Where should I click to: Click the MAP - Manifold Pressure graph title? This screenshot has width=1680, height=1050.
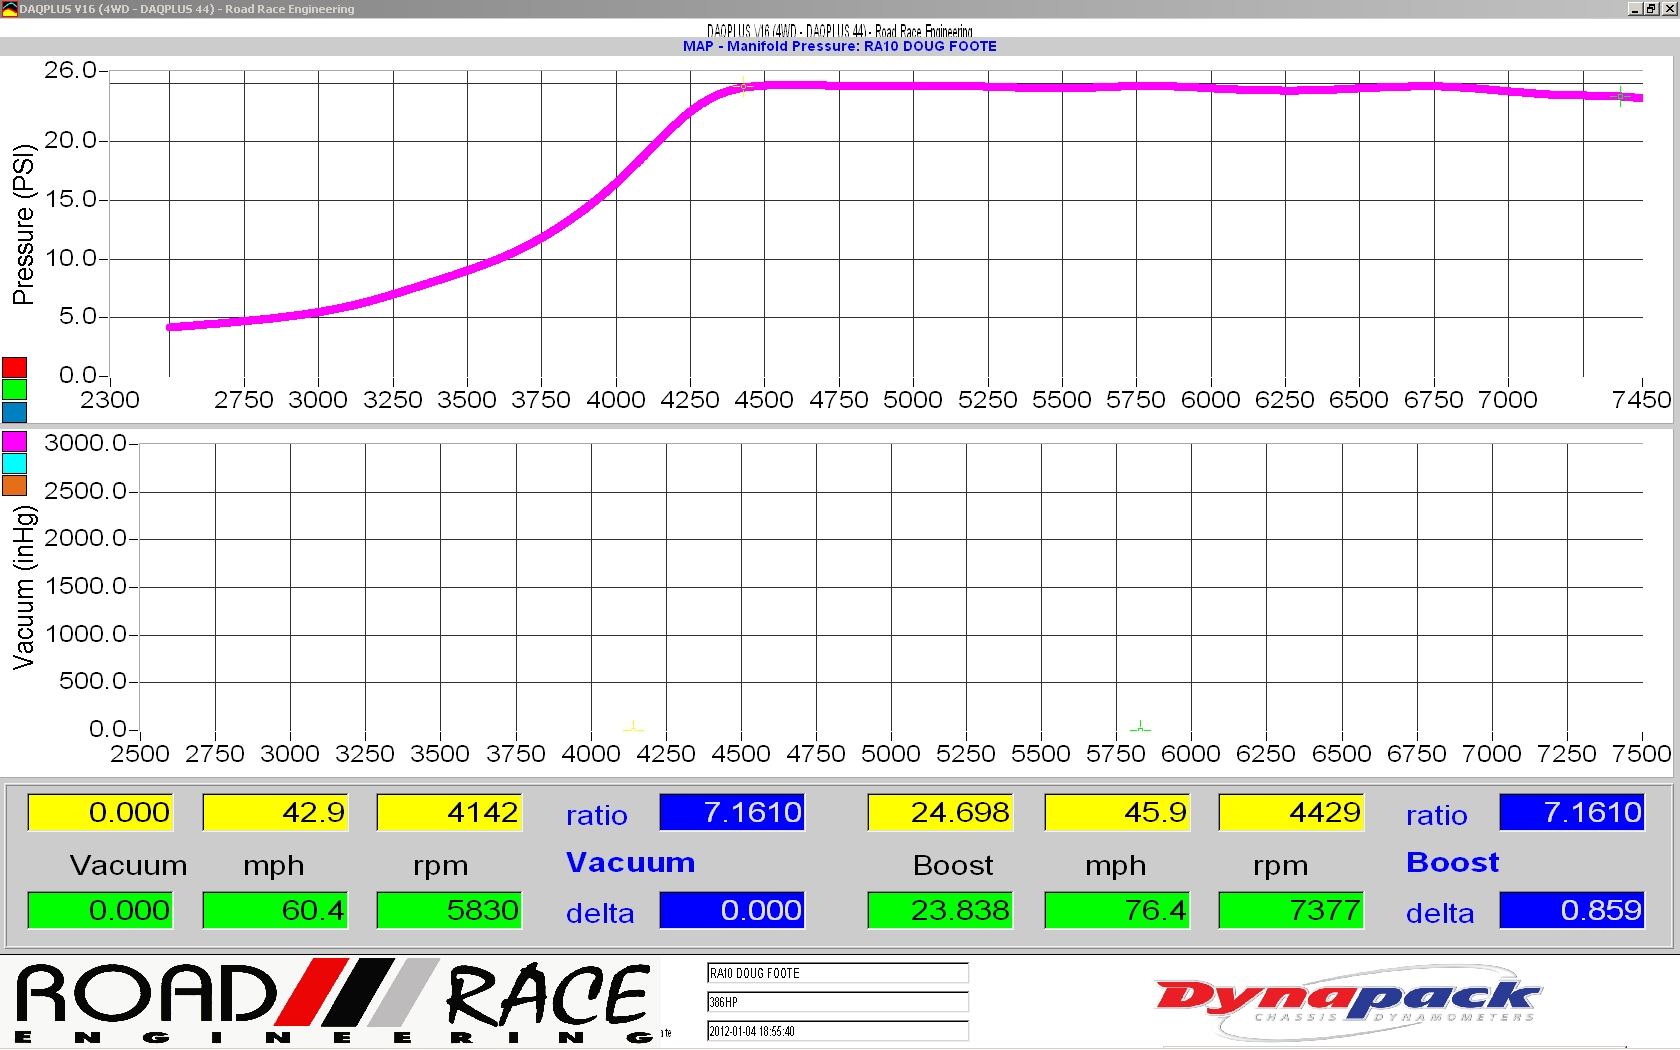pos(839,46)
